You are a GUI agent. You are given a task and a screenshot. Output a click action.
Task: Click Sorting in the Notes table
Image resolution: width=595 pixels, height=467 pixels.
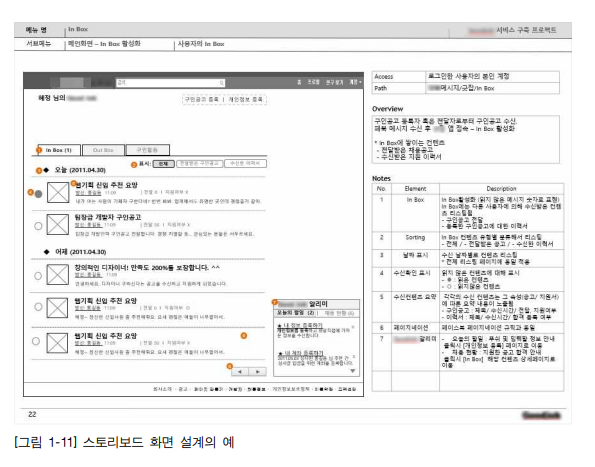click(415, 237)
